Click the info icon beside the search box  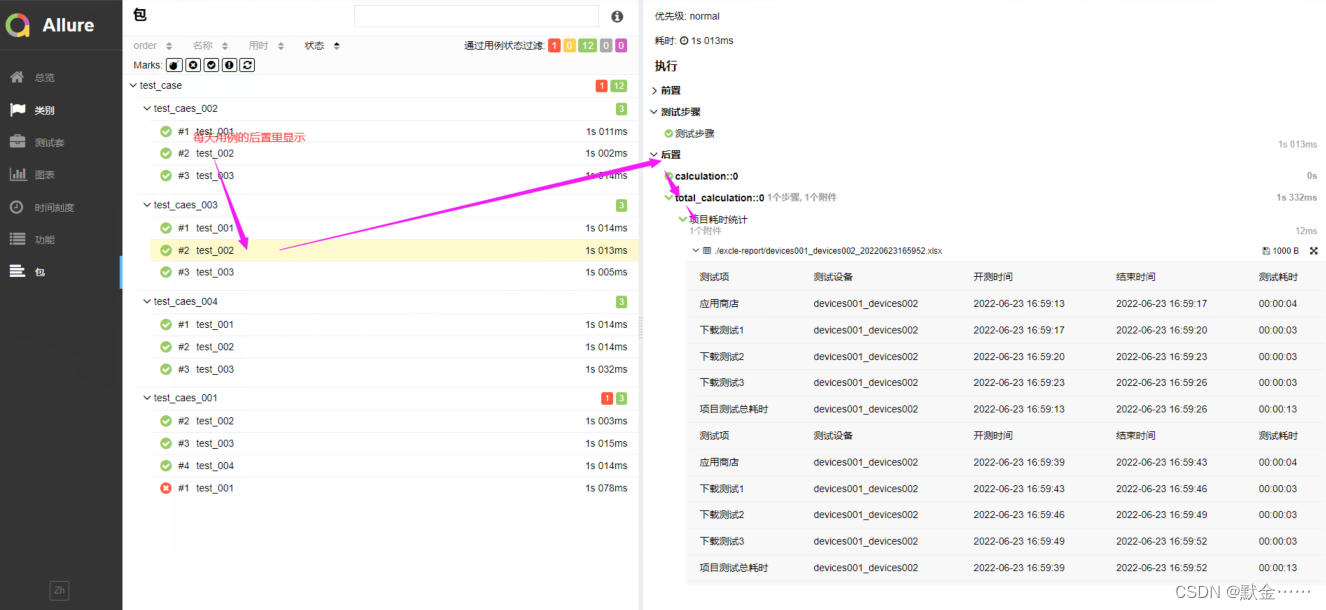[617, 17]
